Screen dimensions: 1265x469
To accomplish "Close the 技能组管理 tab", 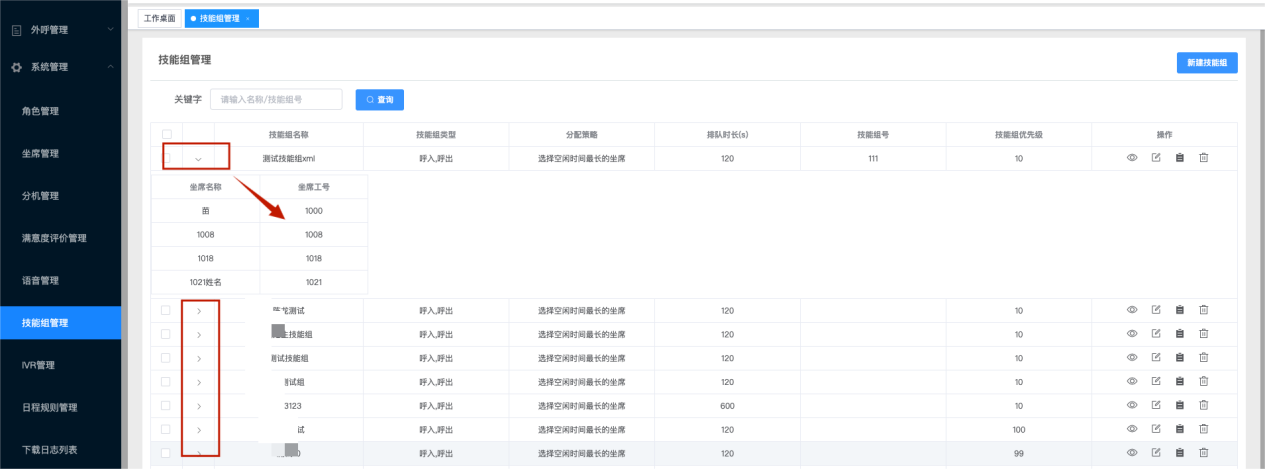I will click(x=247, y=18).
